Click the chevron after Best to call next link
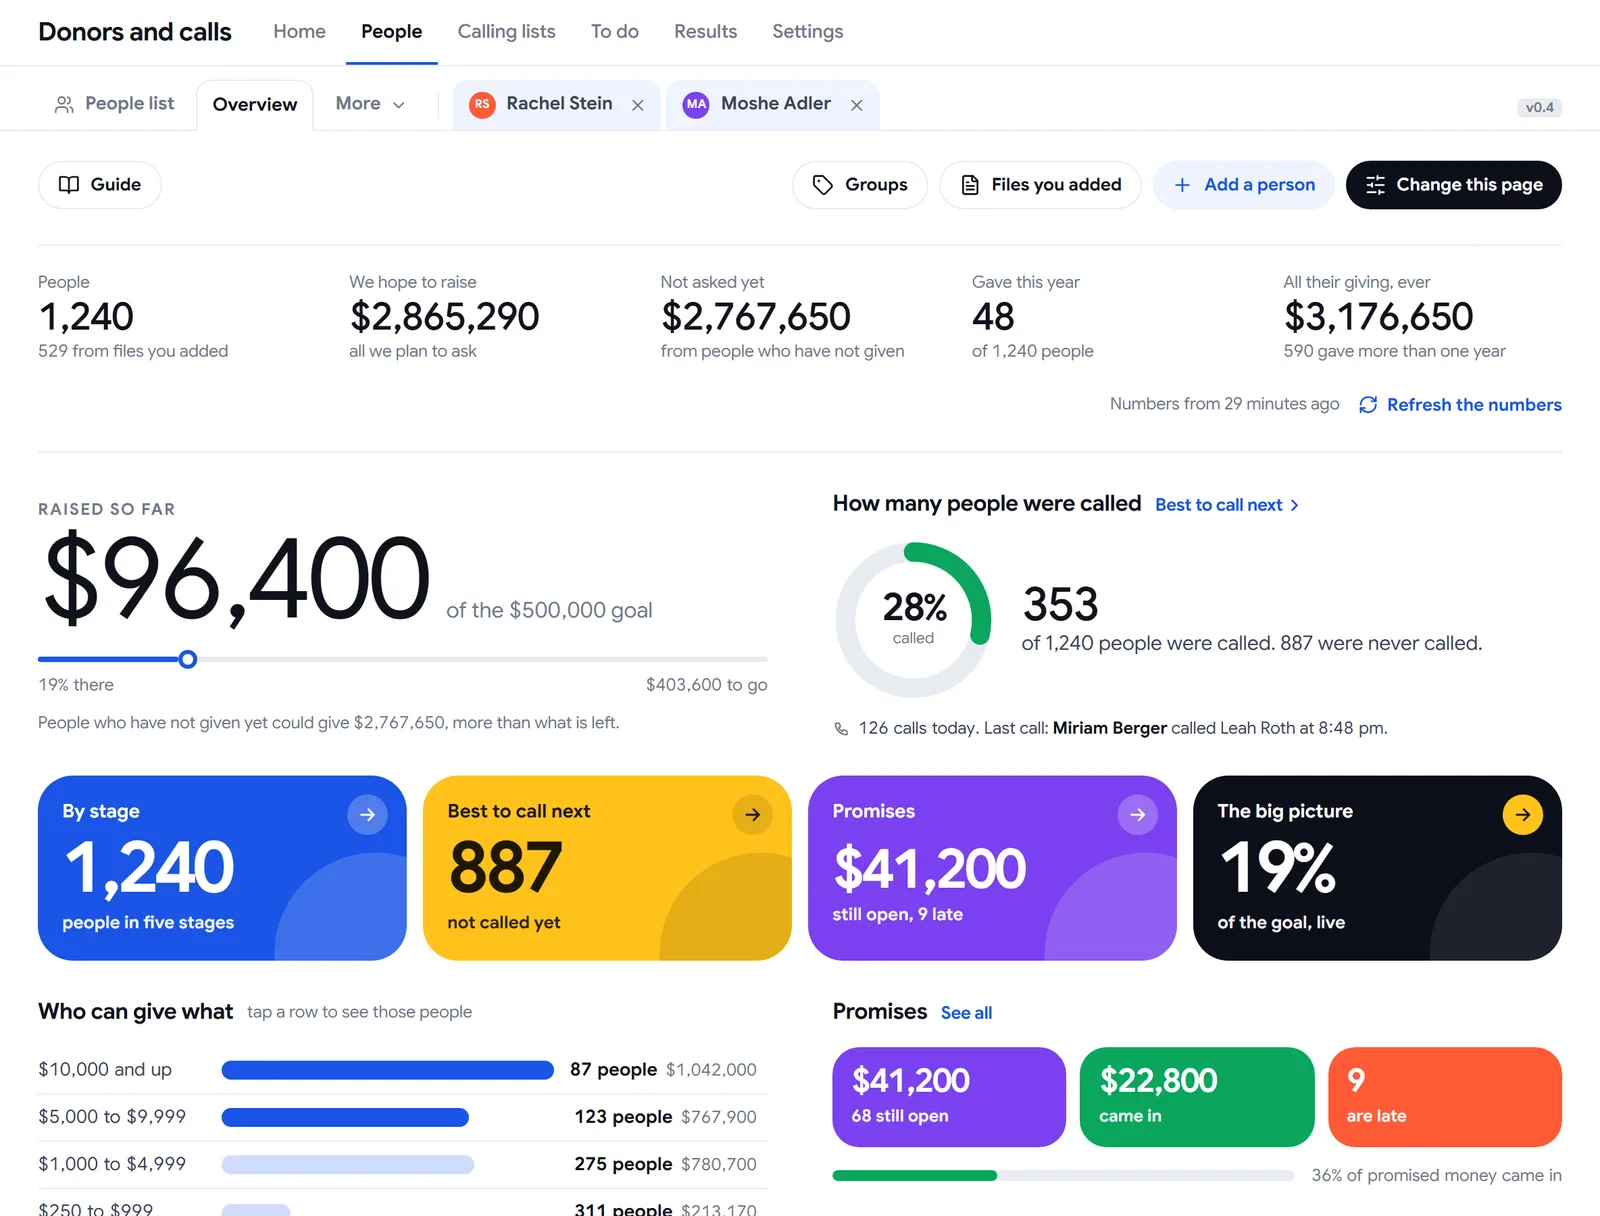This screenshot has height=1216, width=1600. pos(1294,505)
